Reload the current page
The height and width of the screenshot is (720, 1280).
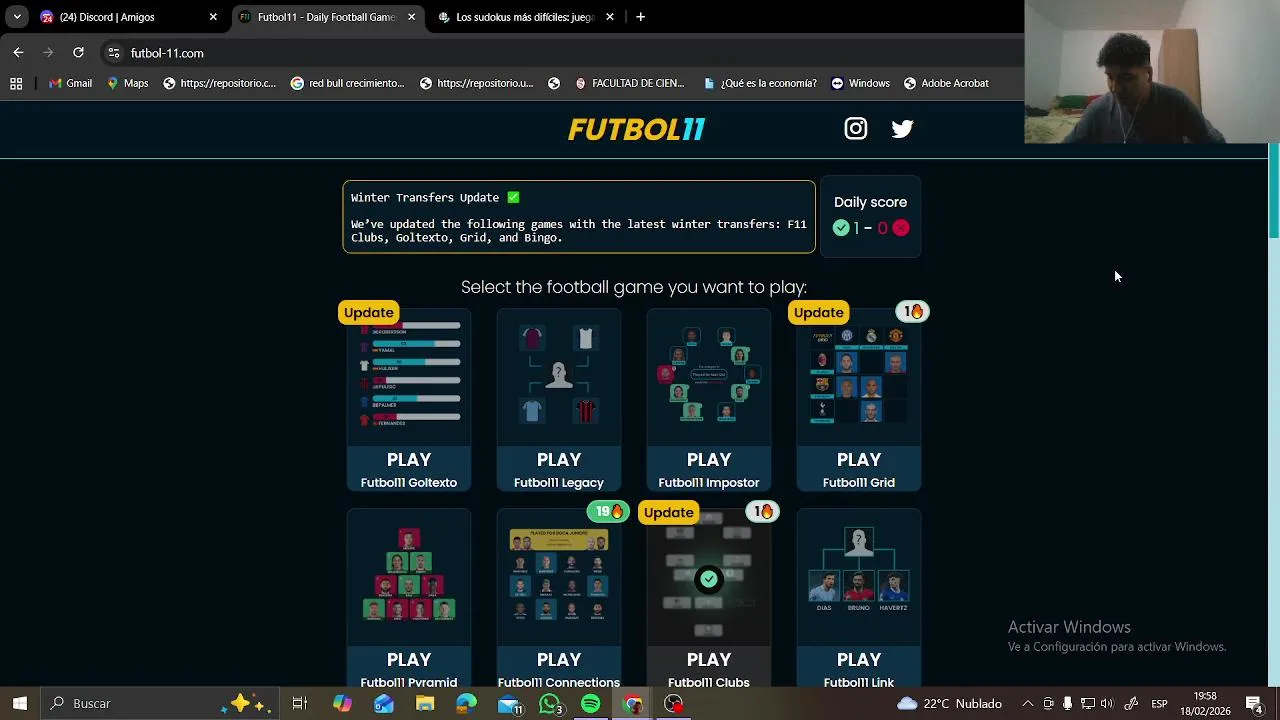click(x=78, y=53)
